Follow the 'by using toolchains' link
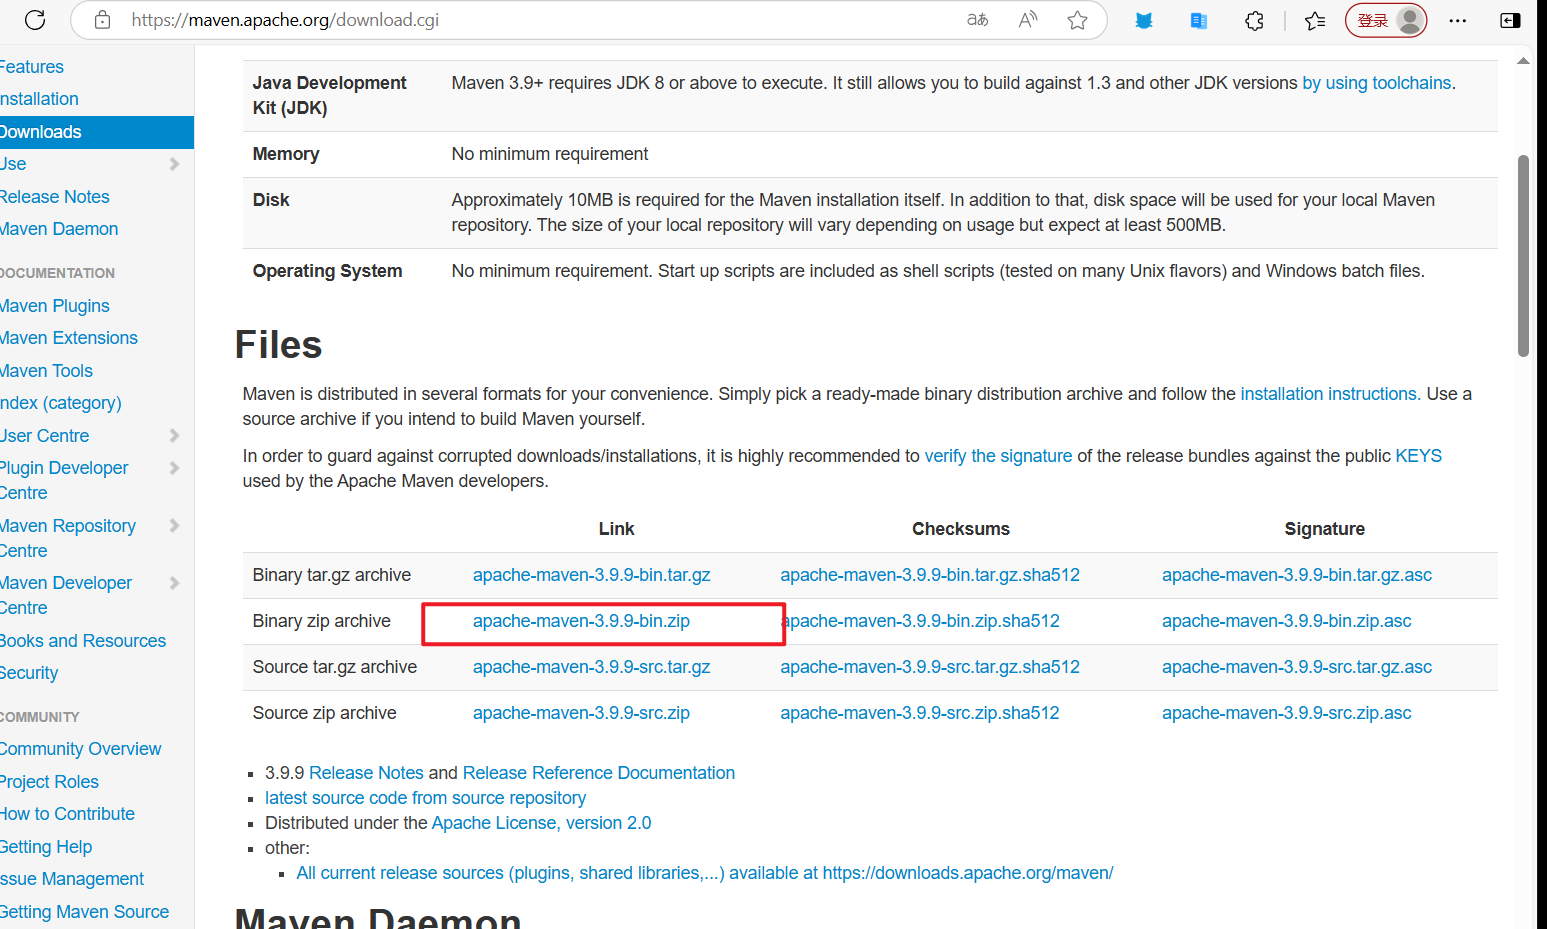This screenshot has height=929, width=1547. pyautogui.click(x=1376, y=83)
